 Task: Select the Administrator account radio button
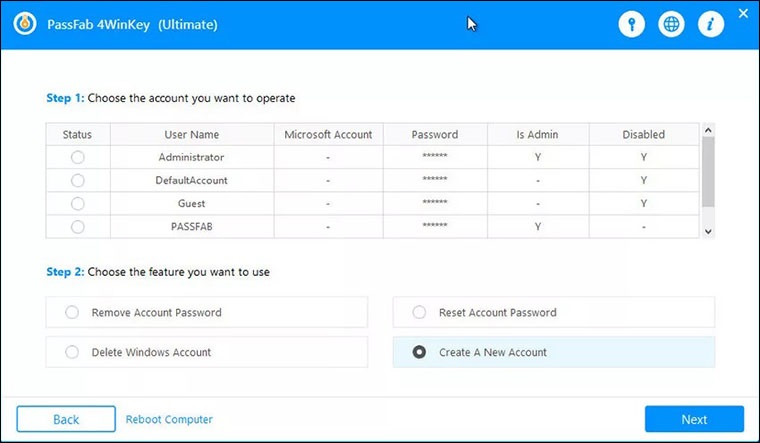[78, 157]
